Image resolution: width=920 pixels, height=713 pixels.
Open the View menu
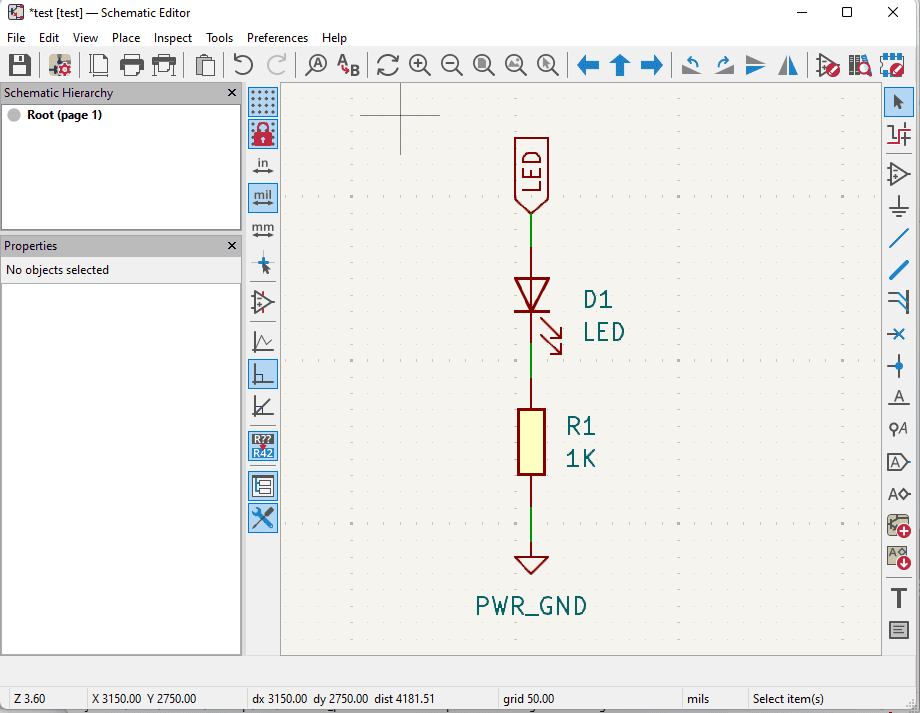[85, 38]
